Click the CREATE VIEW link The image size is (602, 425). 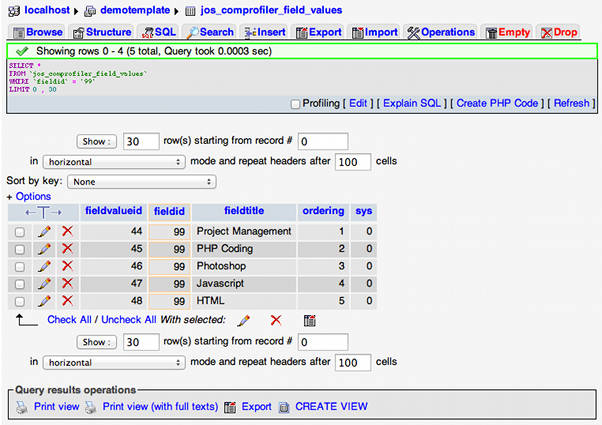point(330,407)
